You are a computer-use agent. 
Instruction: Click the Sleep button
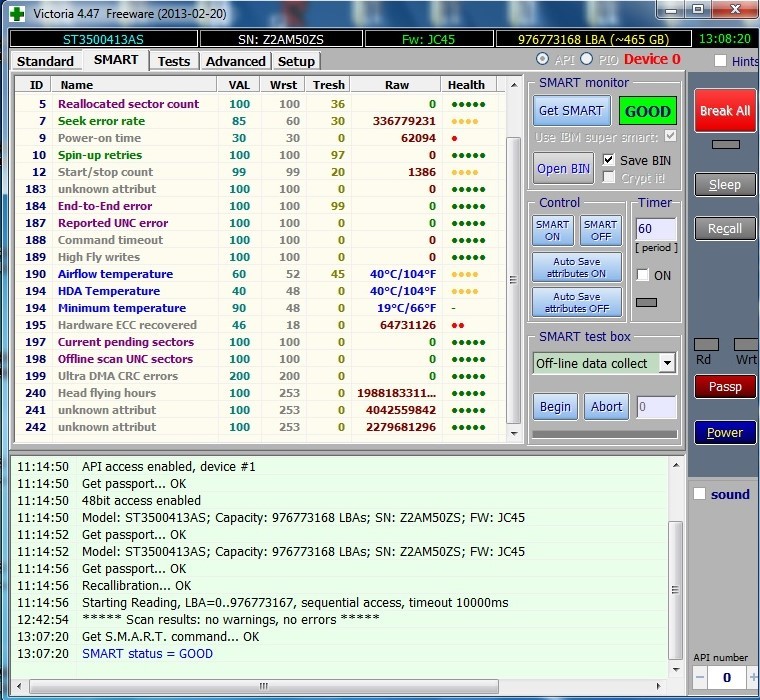(725, 185)
